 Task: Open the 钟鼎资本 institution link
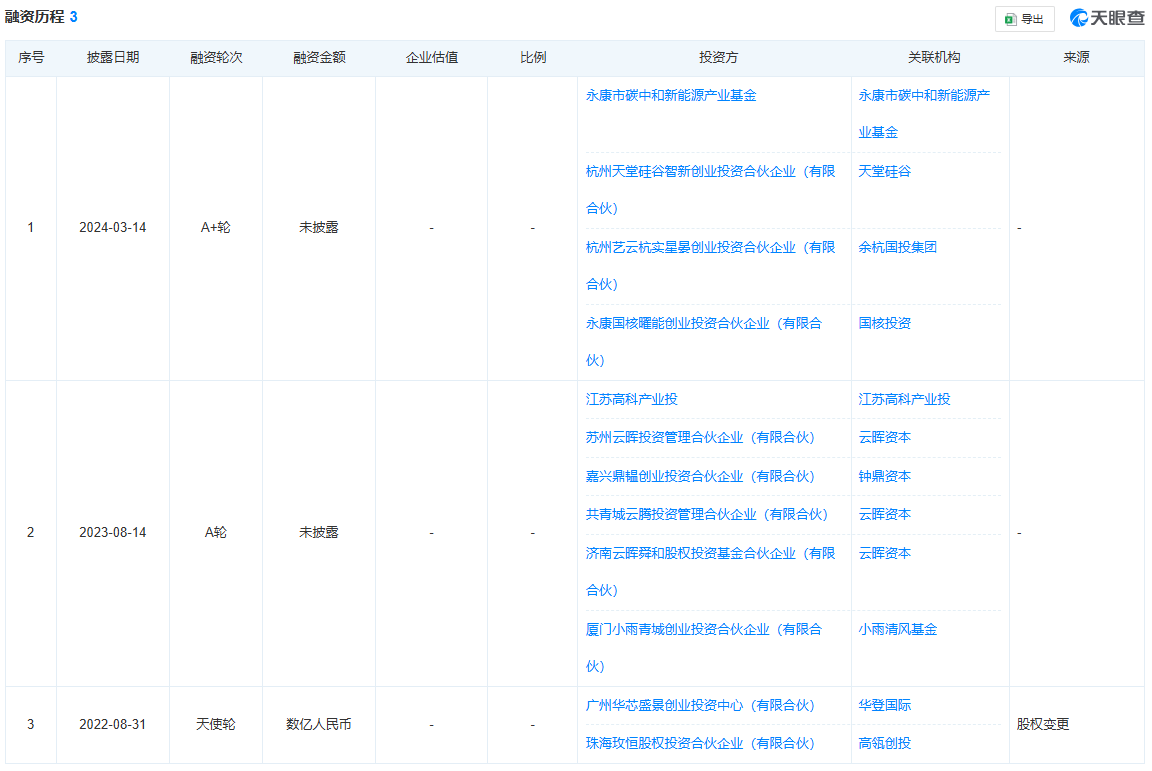point(885,476)
